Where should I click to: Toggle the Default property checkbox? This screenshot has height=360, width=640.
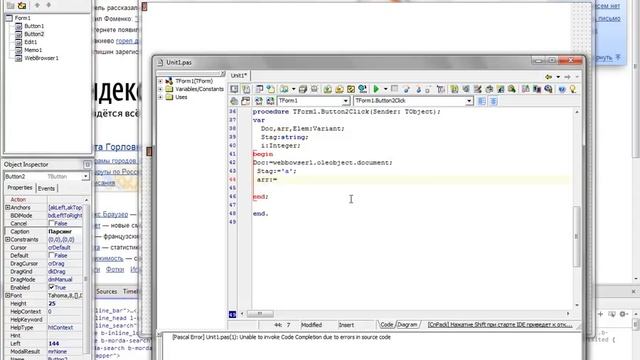(x=51, y=255)
